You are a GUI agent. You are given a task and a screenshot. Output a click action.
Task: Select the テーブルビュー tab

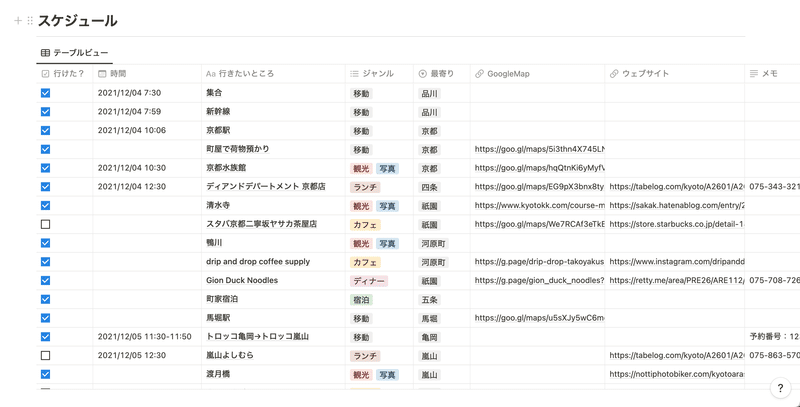(x=74, y=53)
